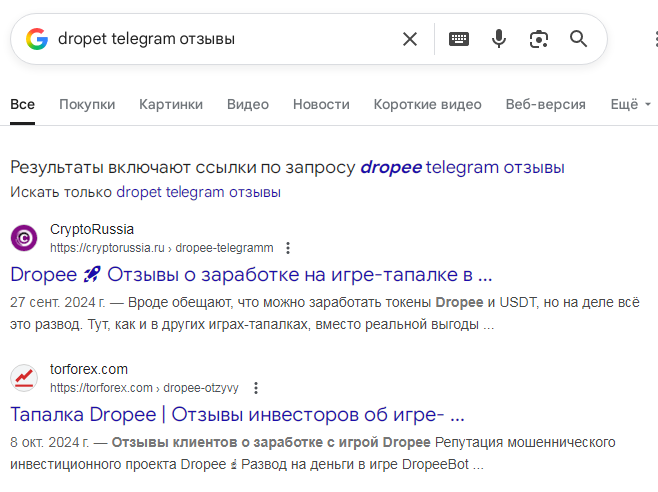Open the on-screen keyboard input tool
Viewport: 658px width, 492px height.
459,39
